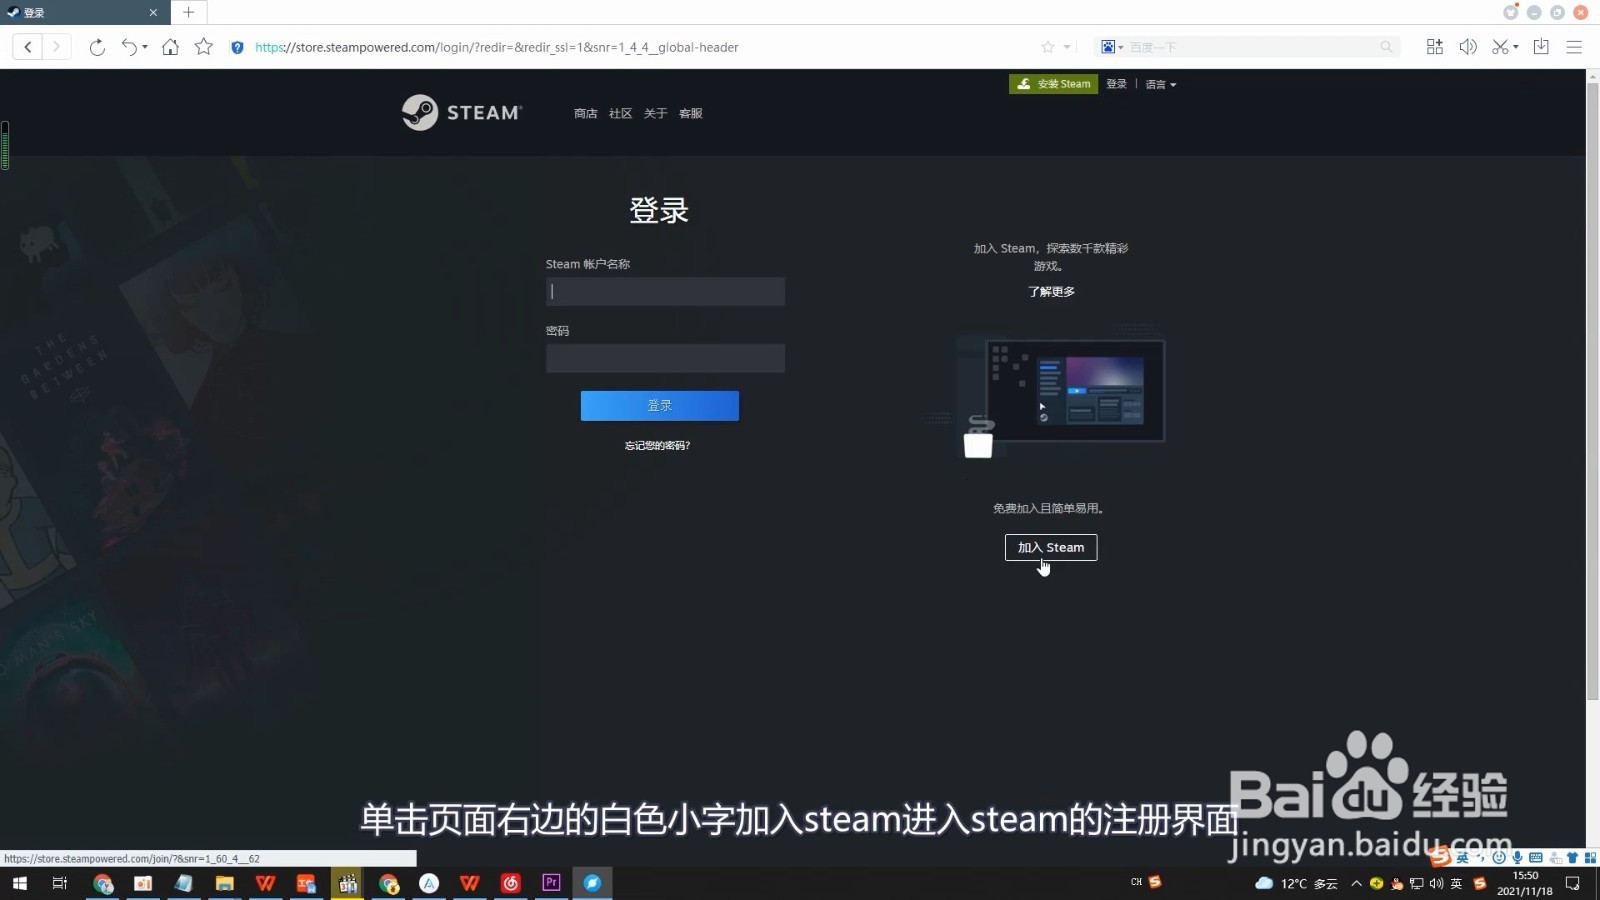The height and width of the screenshot is (900, 1600).
Task: Launch Adobe Premiere Pro from the taskbar
Action: (551, 884)
